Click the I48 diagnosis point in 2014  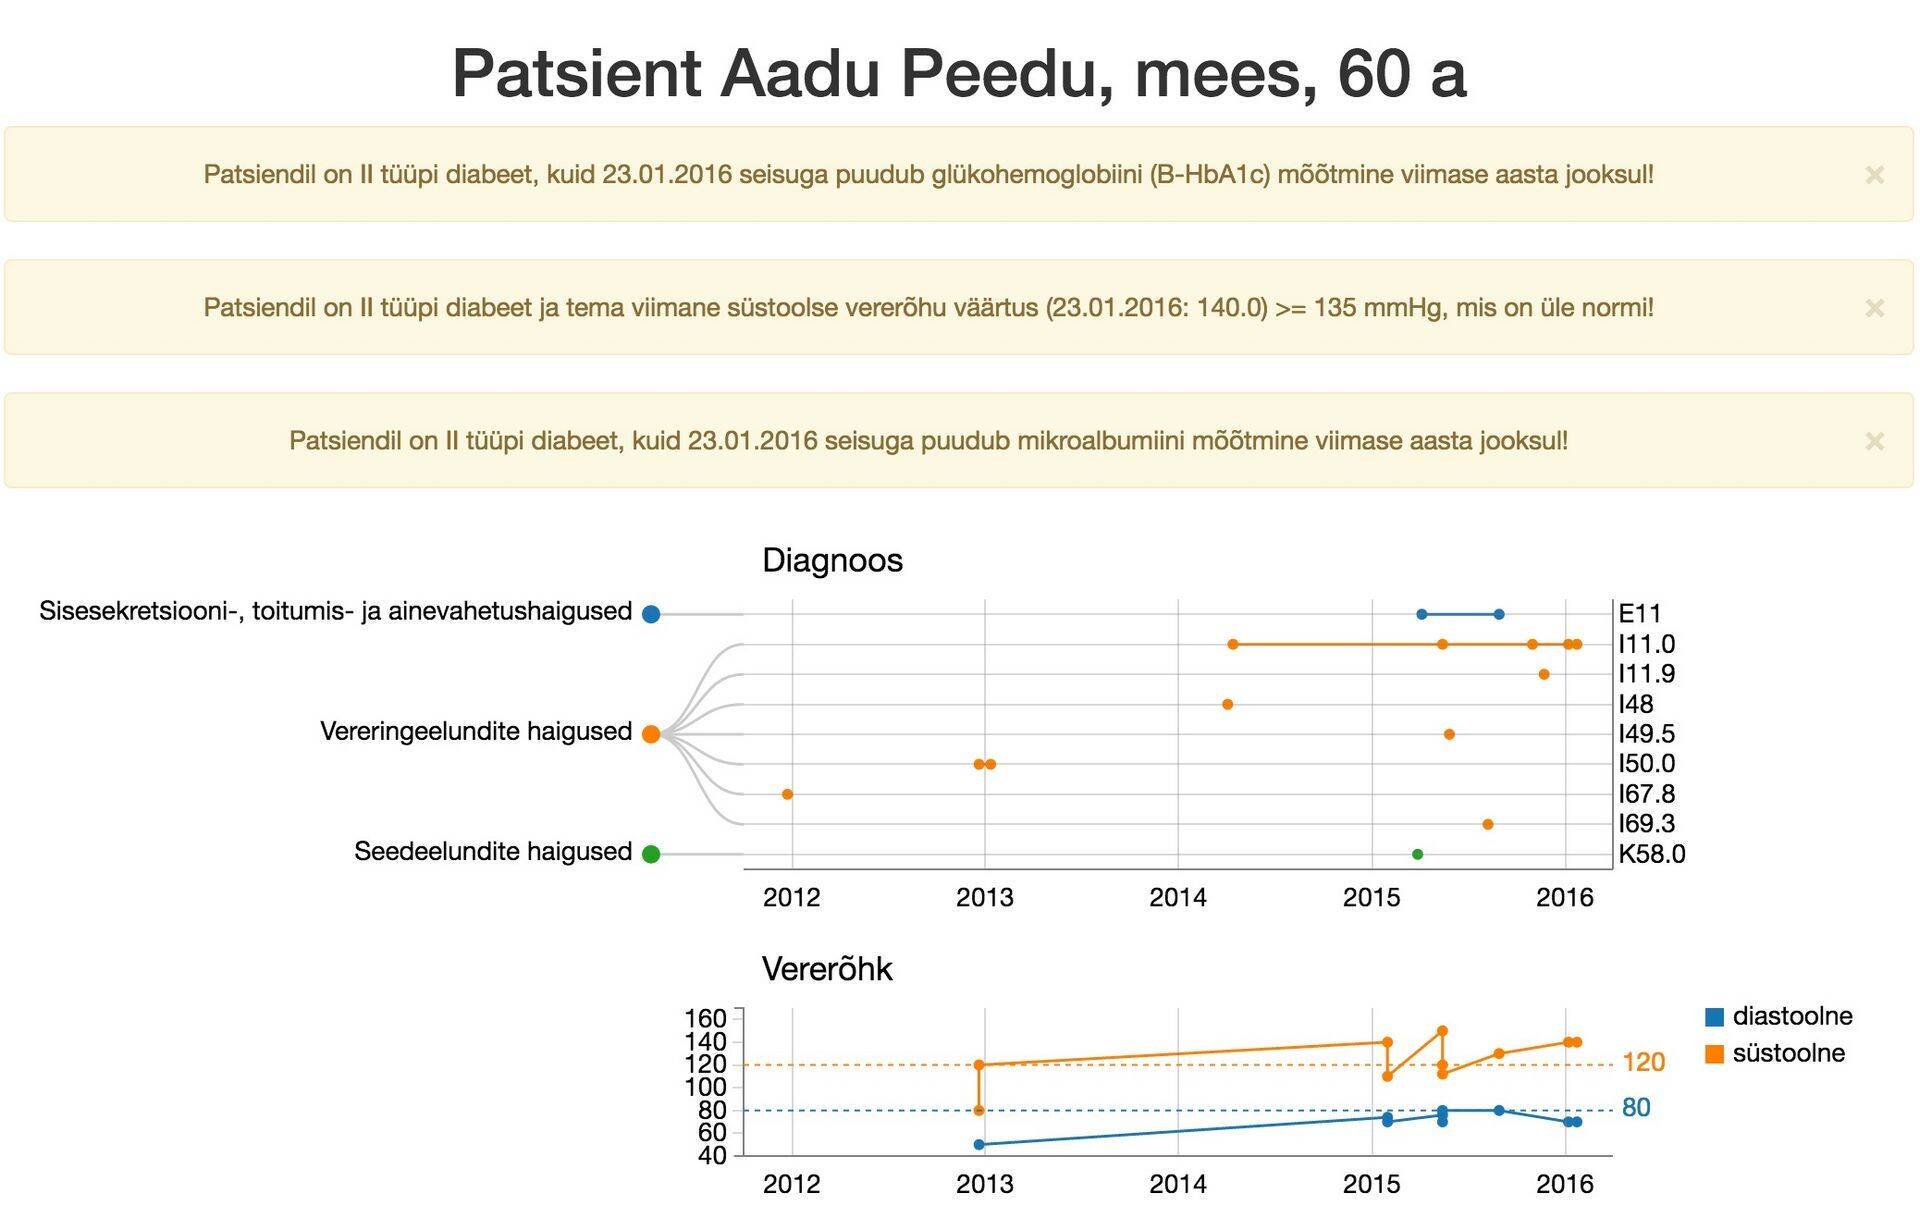click(x=1227, y=704)
